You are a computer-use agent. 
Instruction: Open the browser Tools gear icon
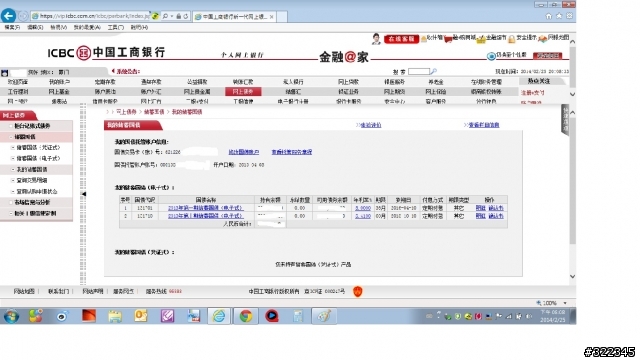[569, 16]
